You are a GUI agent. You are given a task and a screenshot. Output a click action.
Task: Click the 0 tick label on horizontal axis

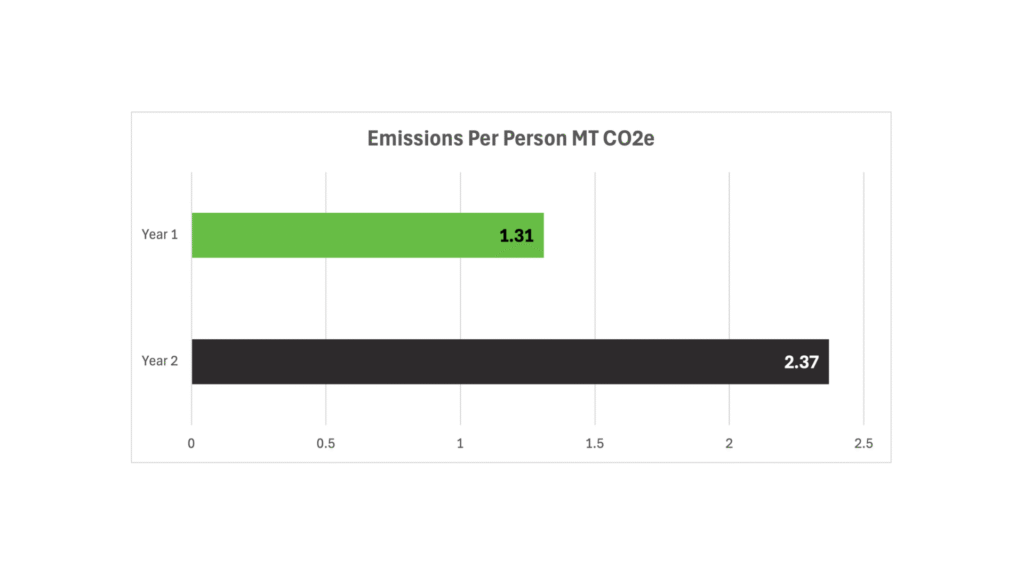point(192,443)
